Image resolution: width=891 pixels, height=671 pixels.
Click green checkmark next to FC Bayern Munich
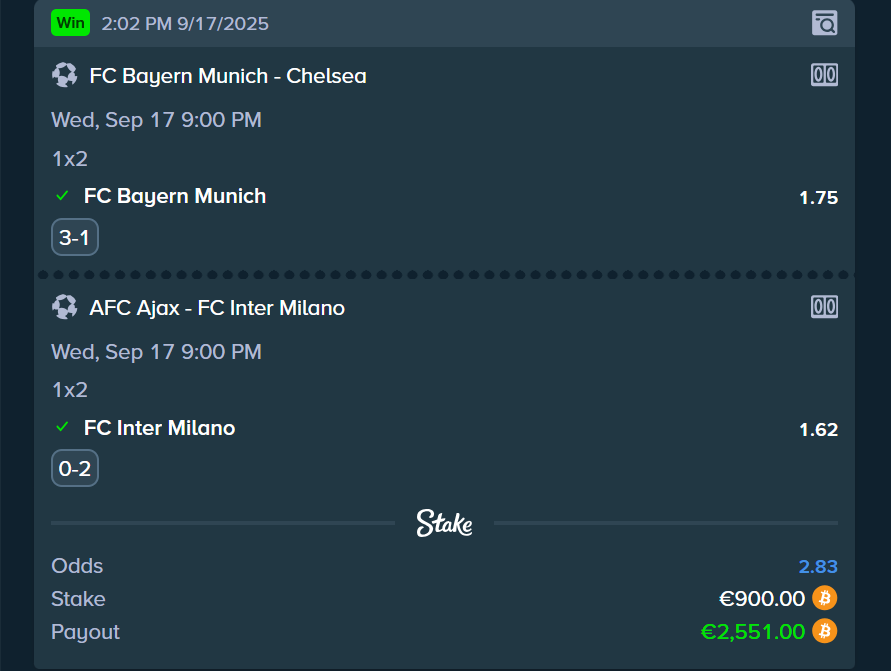[62, 196]
